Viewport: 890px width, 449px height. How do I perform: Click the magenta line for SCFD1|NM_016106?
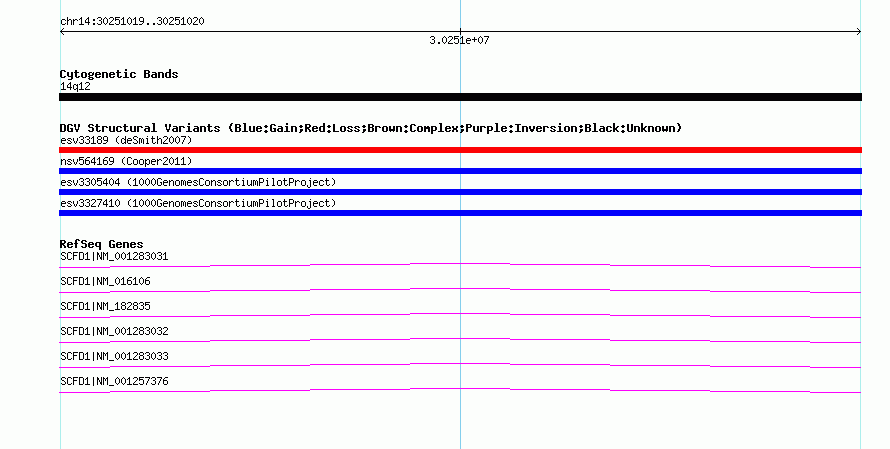[x=460, y=290]
